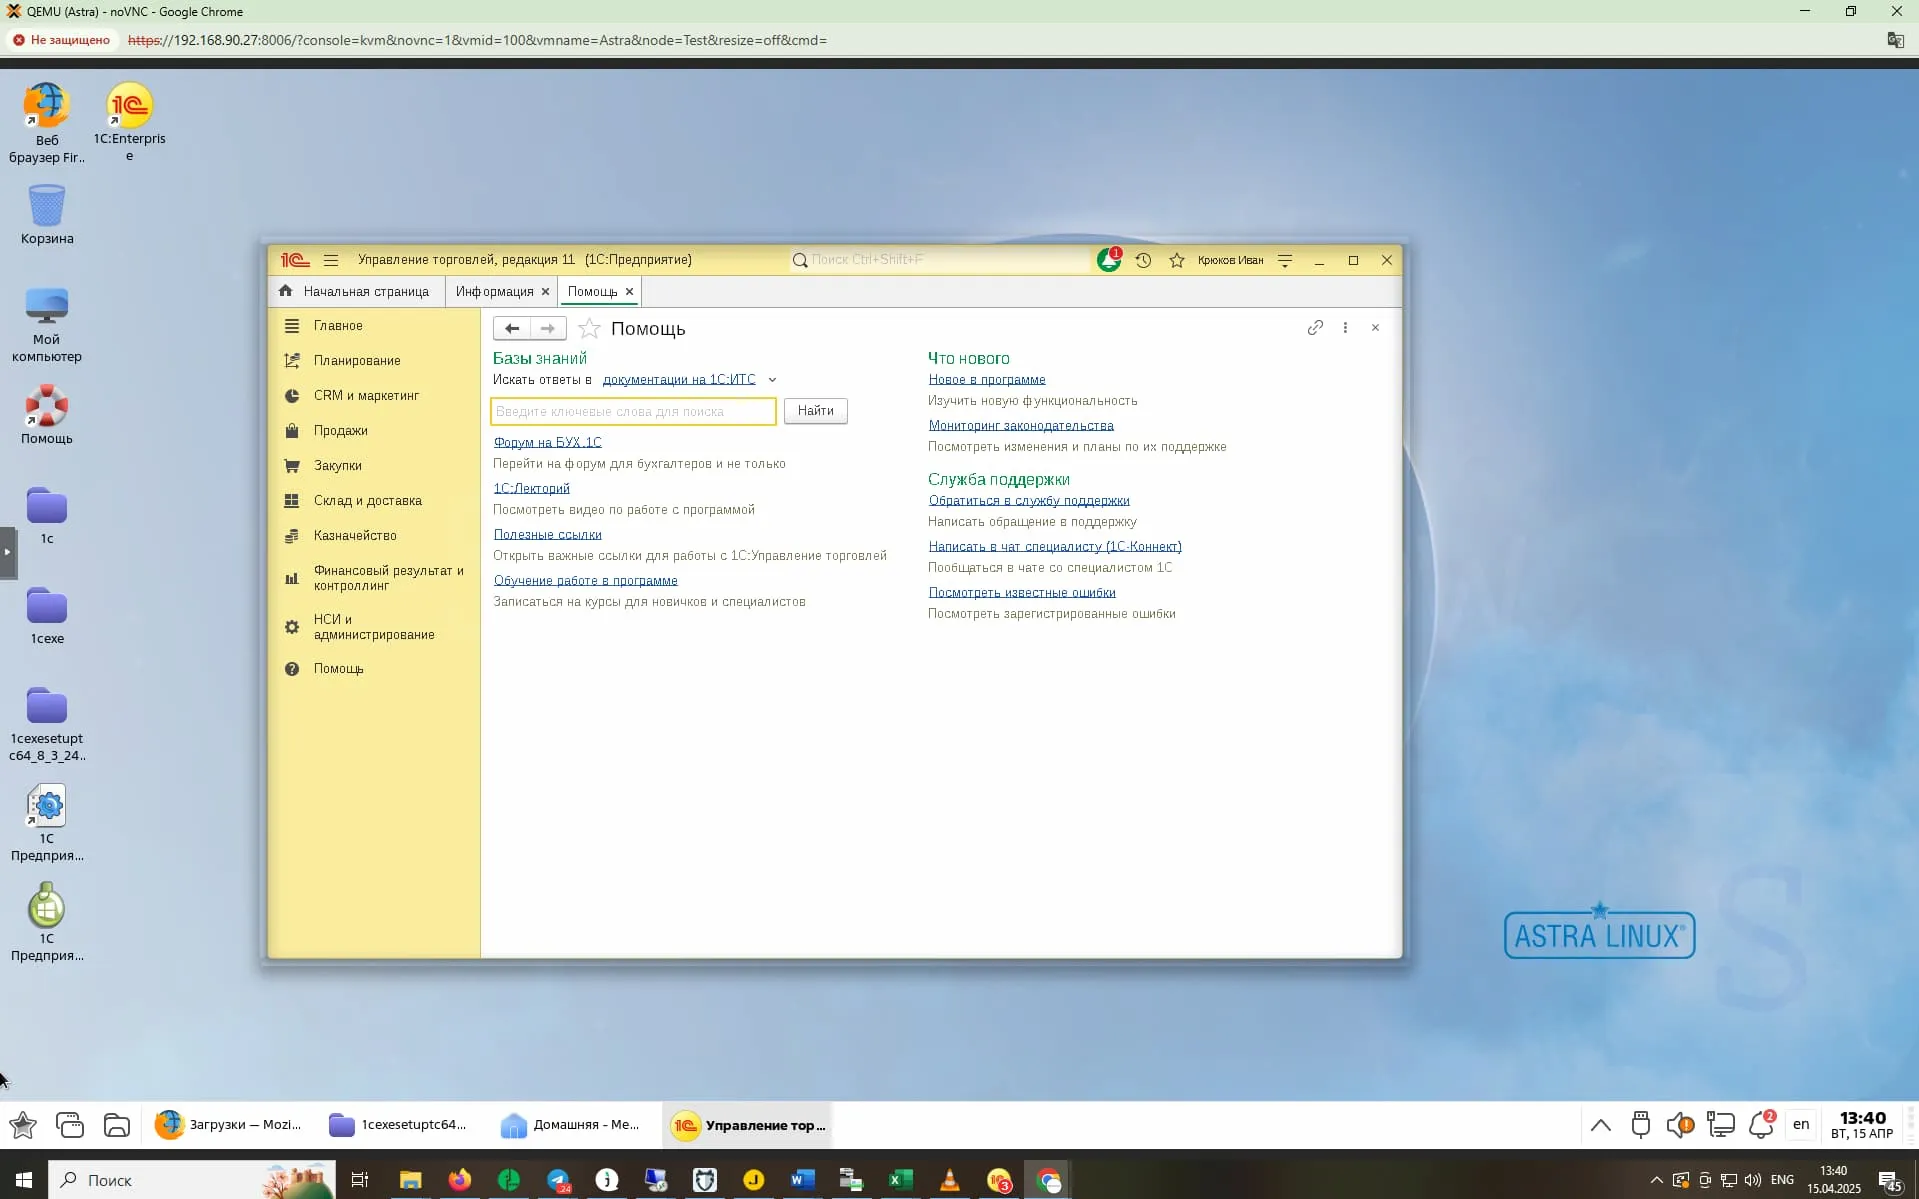1919x1199 pixels.
Task: Open the 1C main menu hamburger icon
Action: pos(331,260)
